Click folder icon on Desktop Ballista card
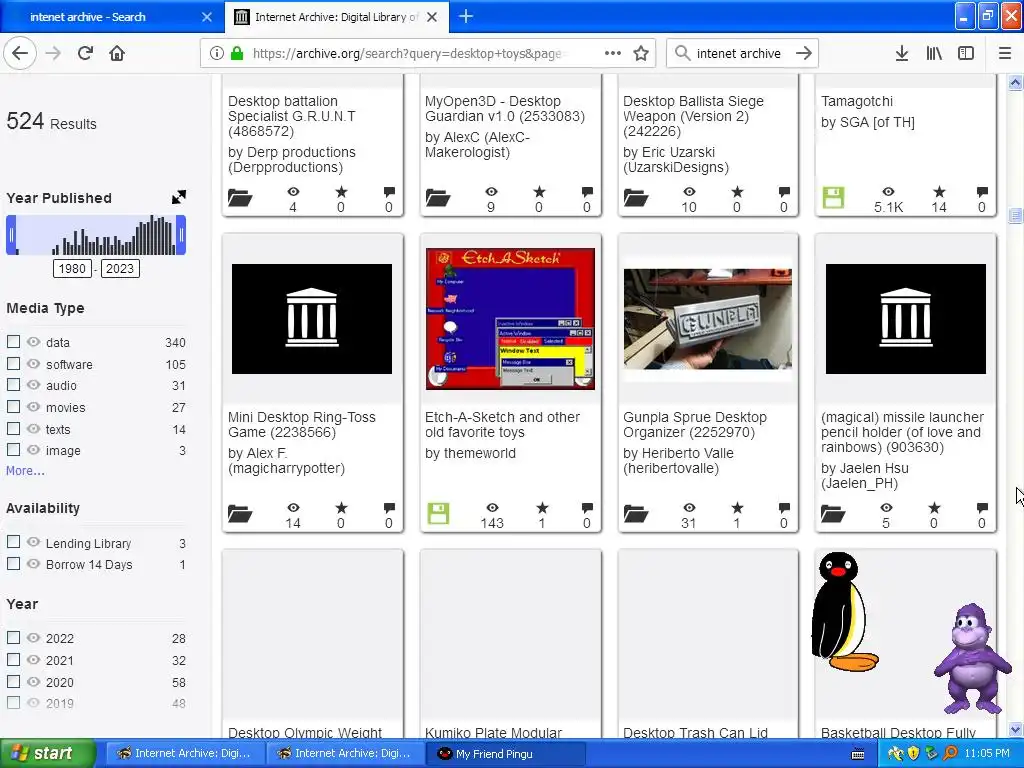The height and width of the screenshot is (768, 1024). tap(635, 197)
